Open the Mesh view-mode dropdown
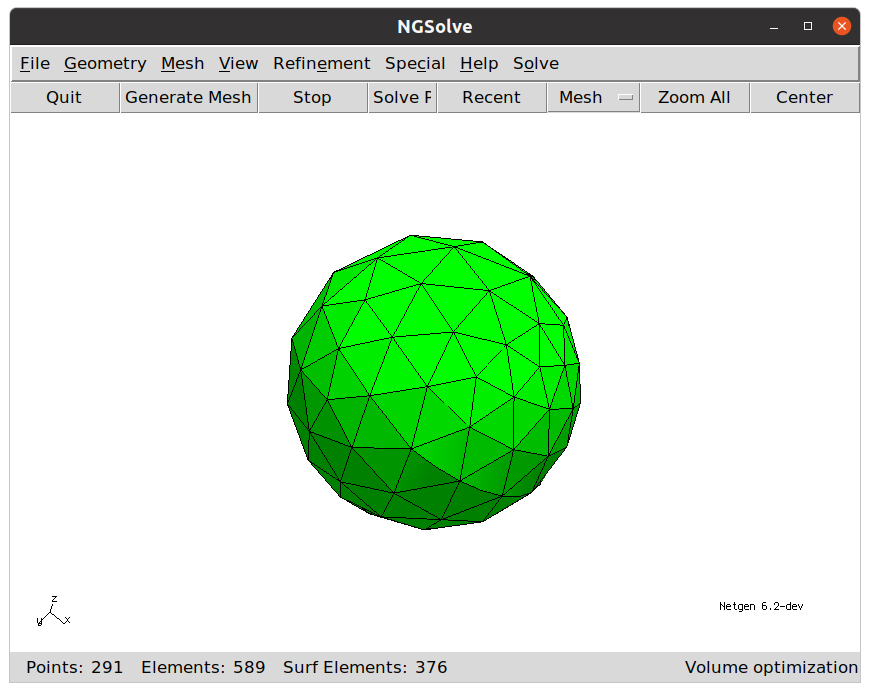The height and width of the screenshot is (692, 870). tap(593, 98)
